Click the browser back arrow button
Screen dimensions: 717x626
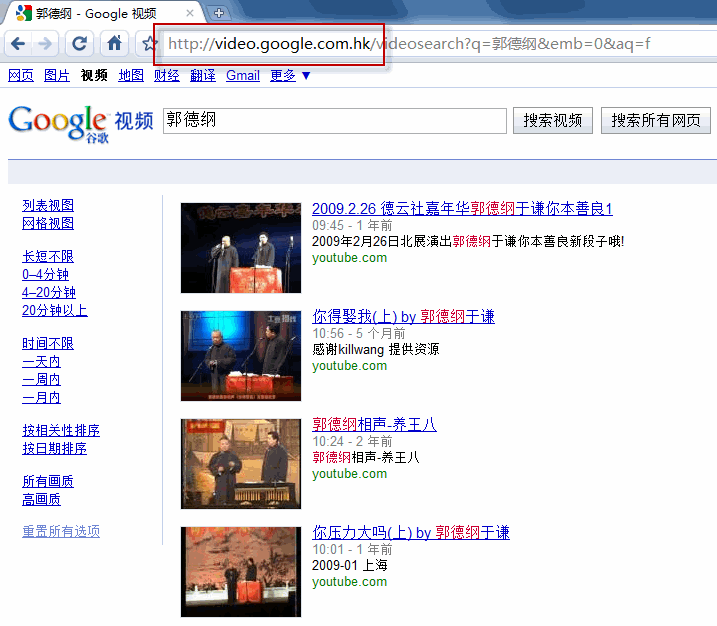point(18,44)
